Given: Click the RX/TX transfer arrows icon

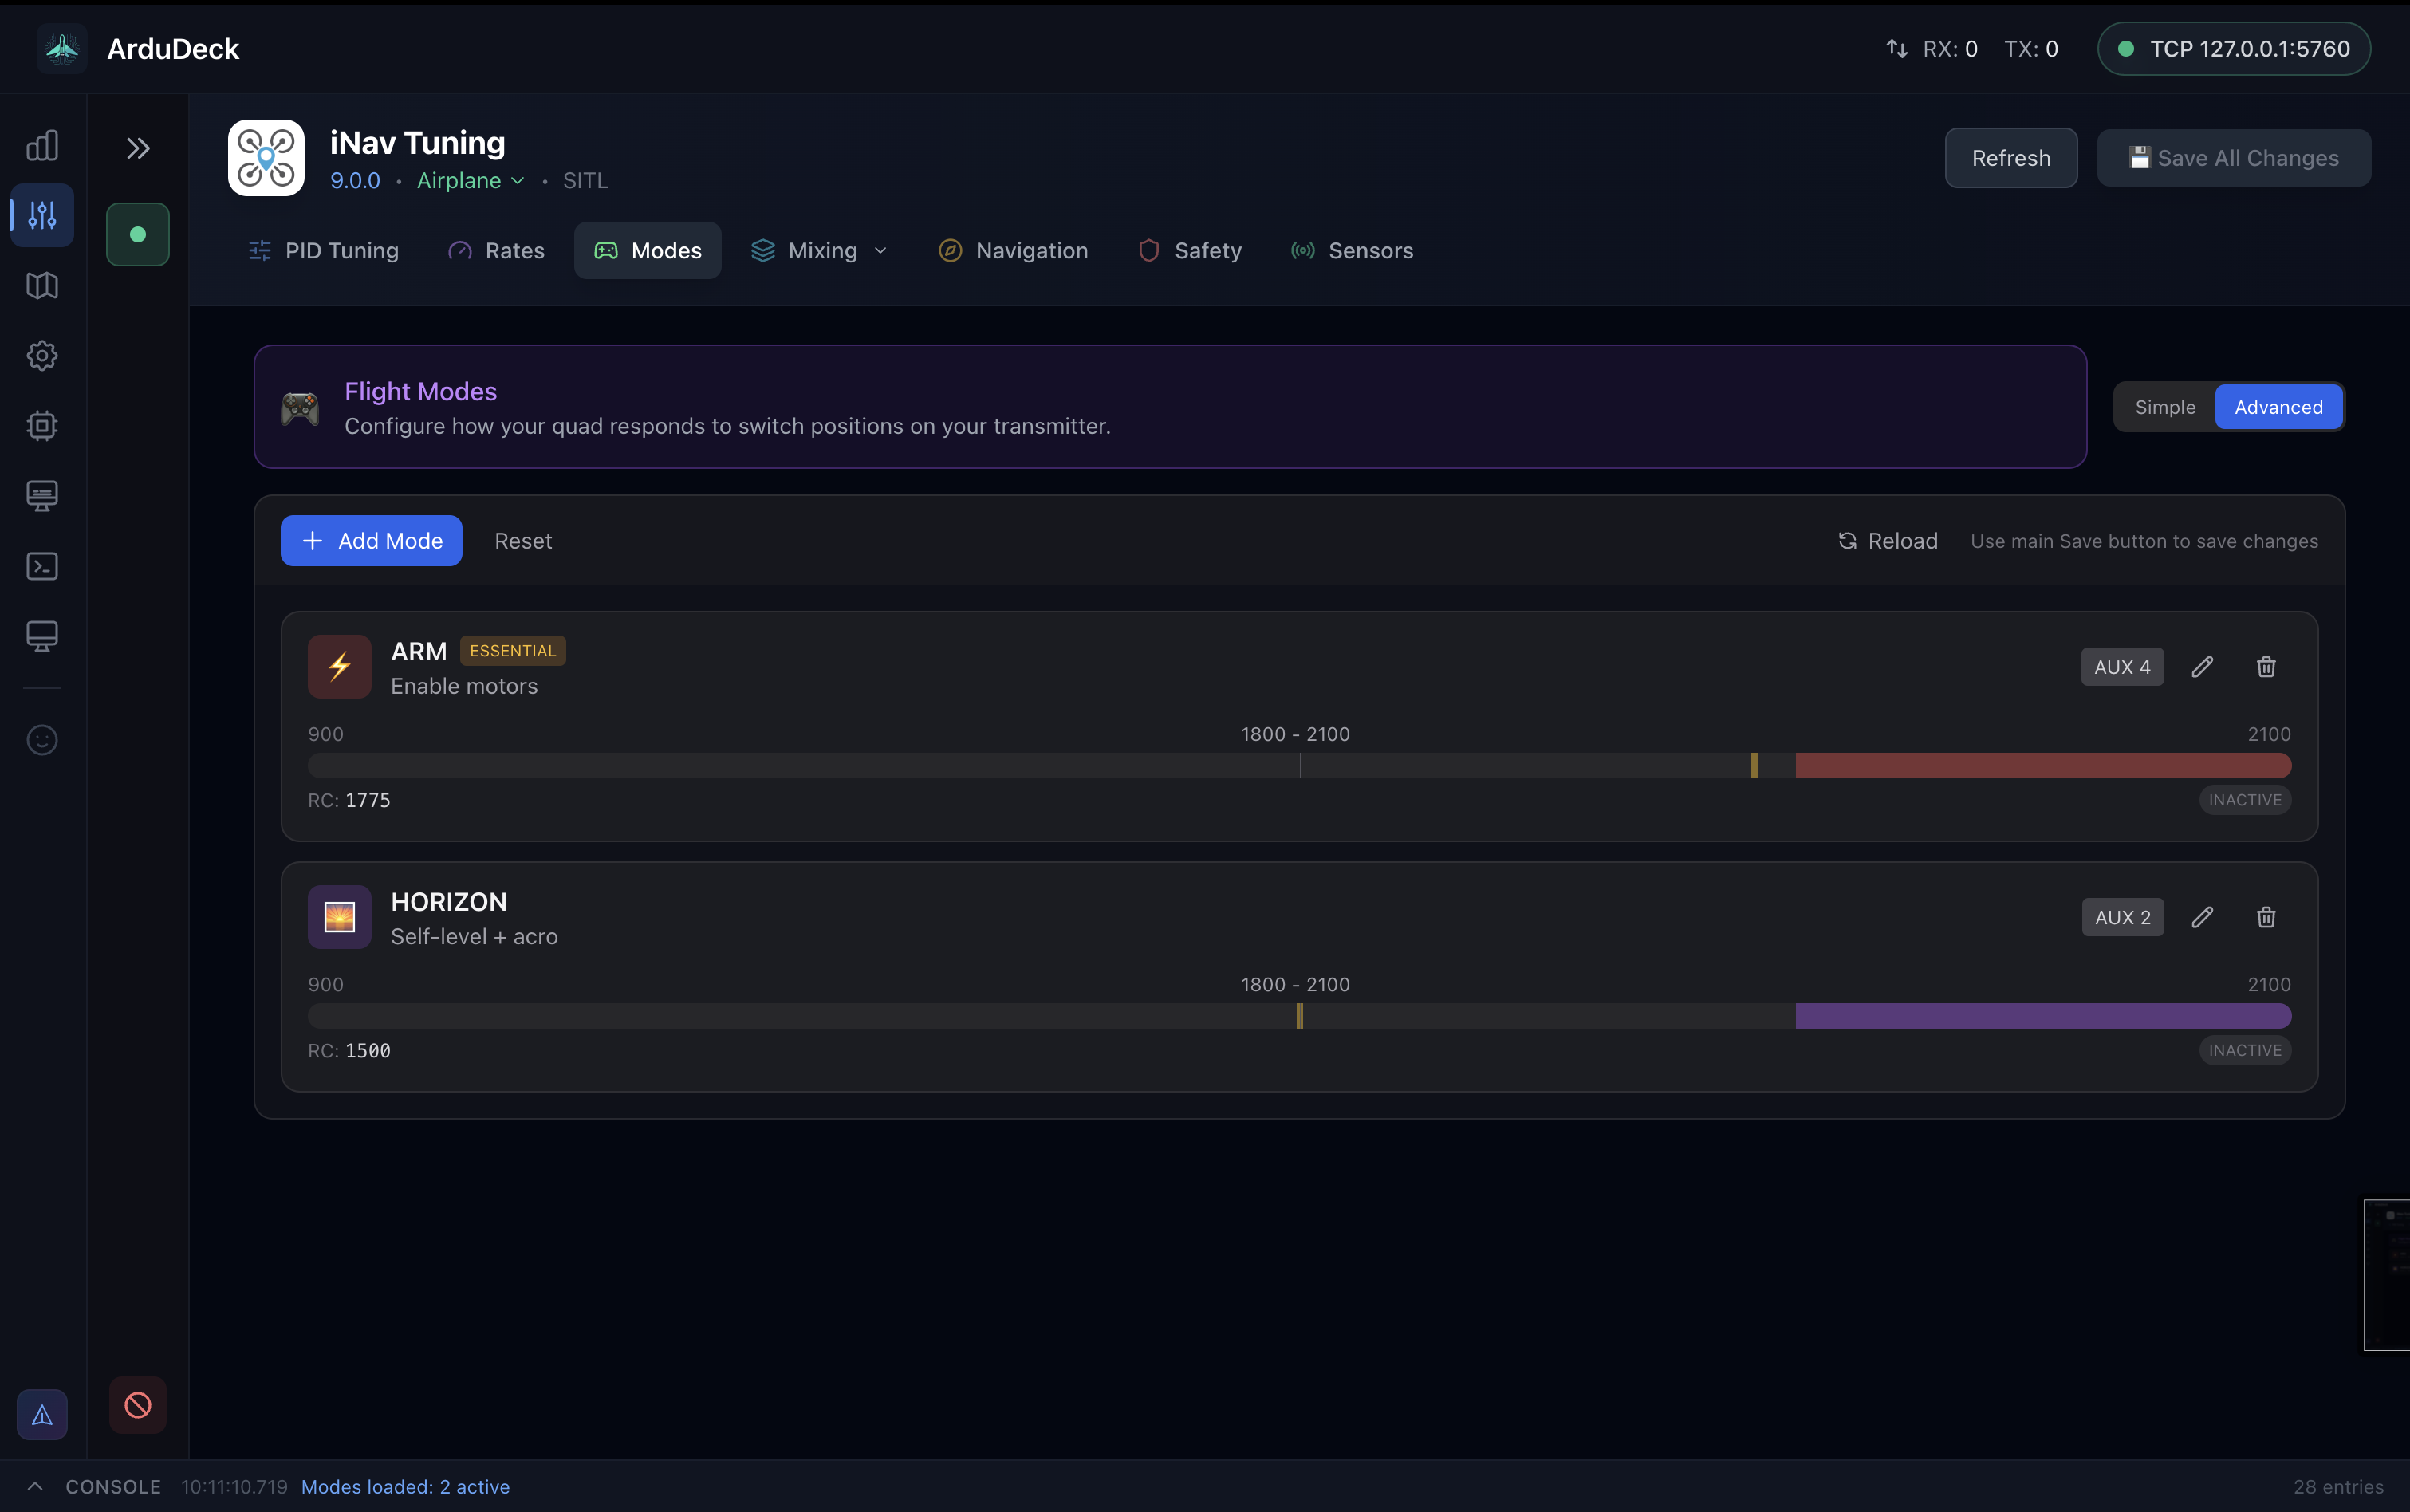Looking at the screenshot, I should coord(1897,48).
